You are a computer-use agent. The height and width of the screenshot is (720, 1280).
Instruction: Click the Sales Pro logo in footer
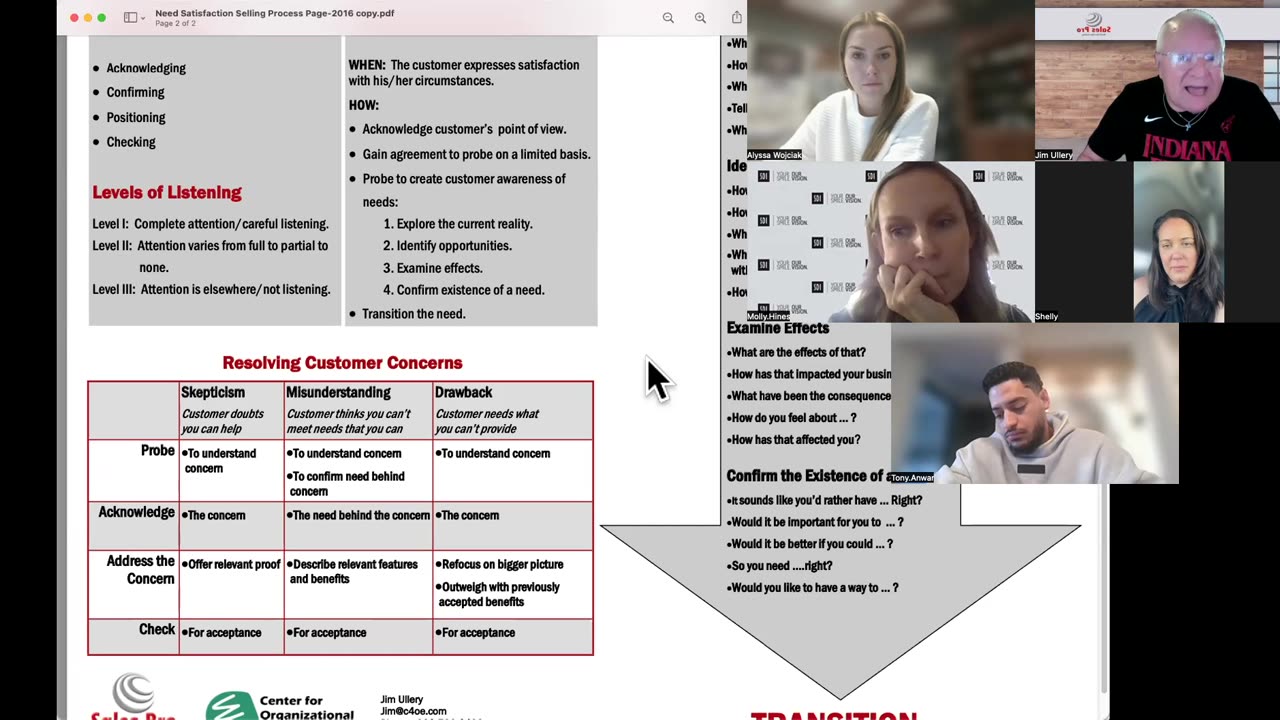point(133,697)
